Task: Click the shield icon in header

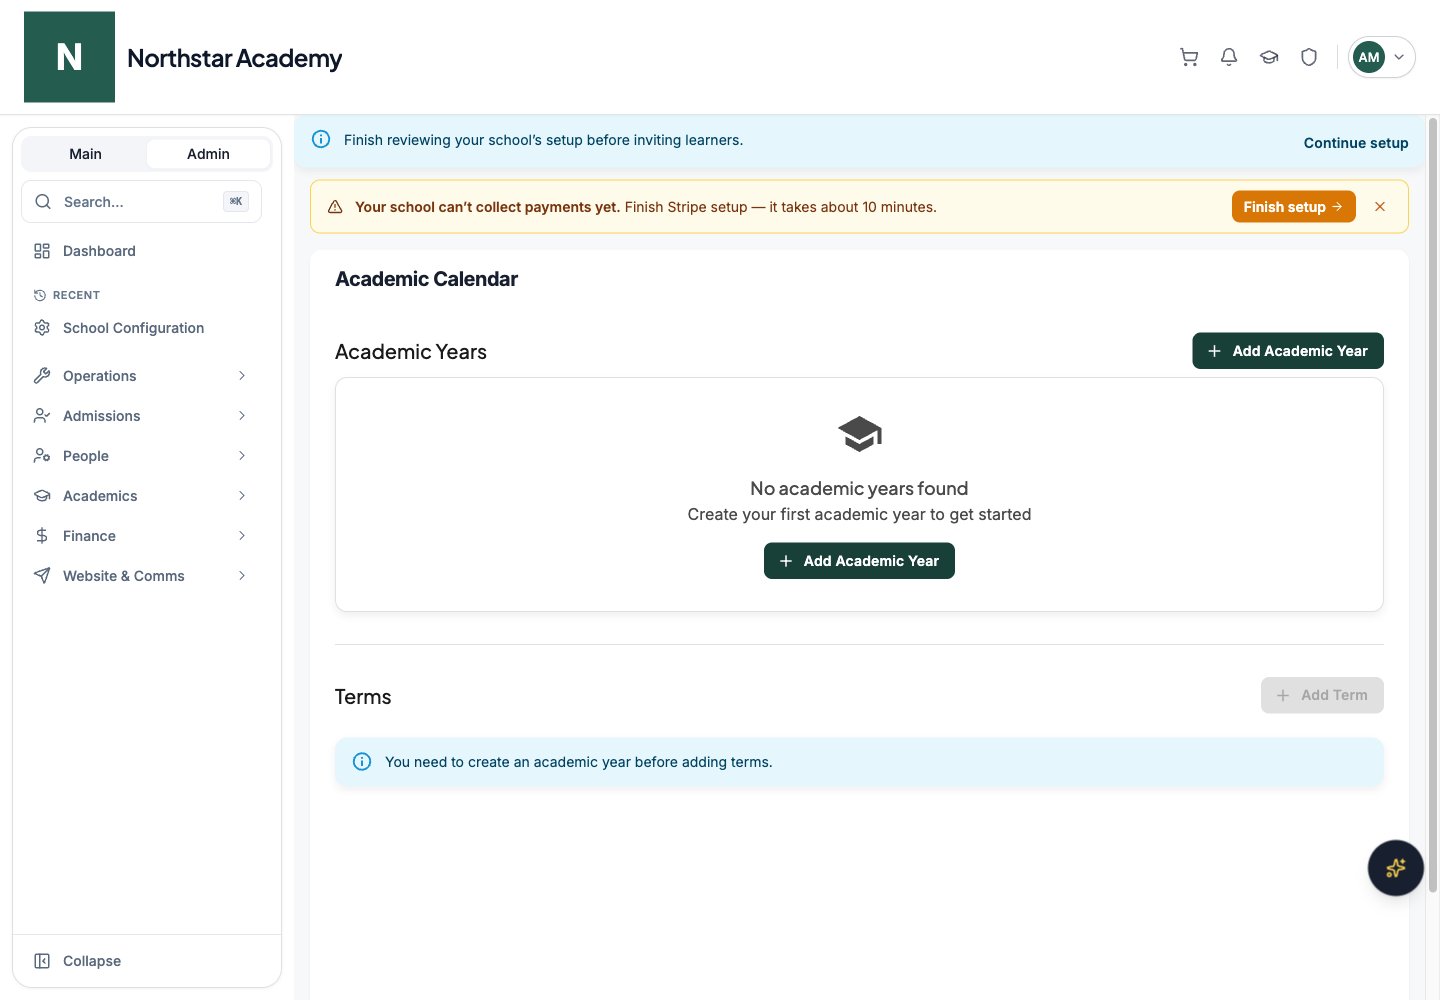Action: coord(1309,57)
